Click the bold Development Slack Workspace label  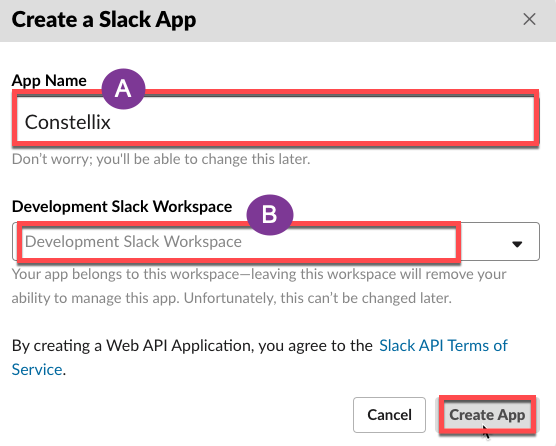coord(122,207)
